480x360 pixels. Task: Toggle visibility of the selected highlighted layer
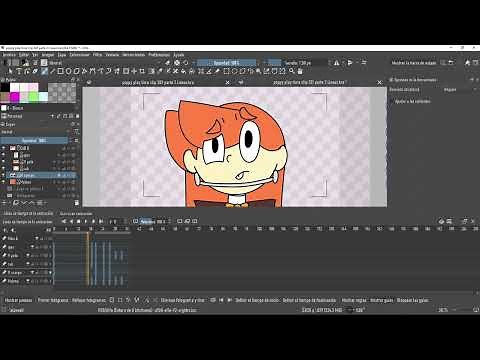coord(4,175)
